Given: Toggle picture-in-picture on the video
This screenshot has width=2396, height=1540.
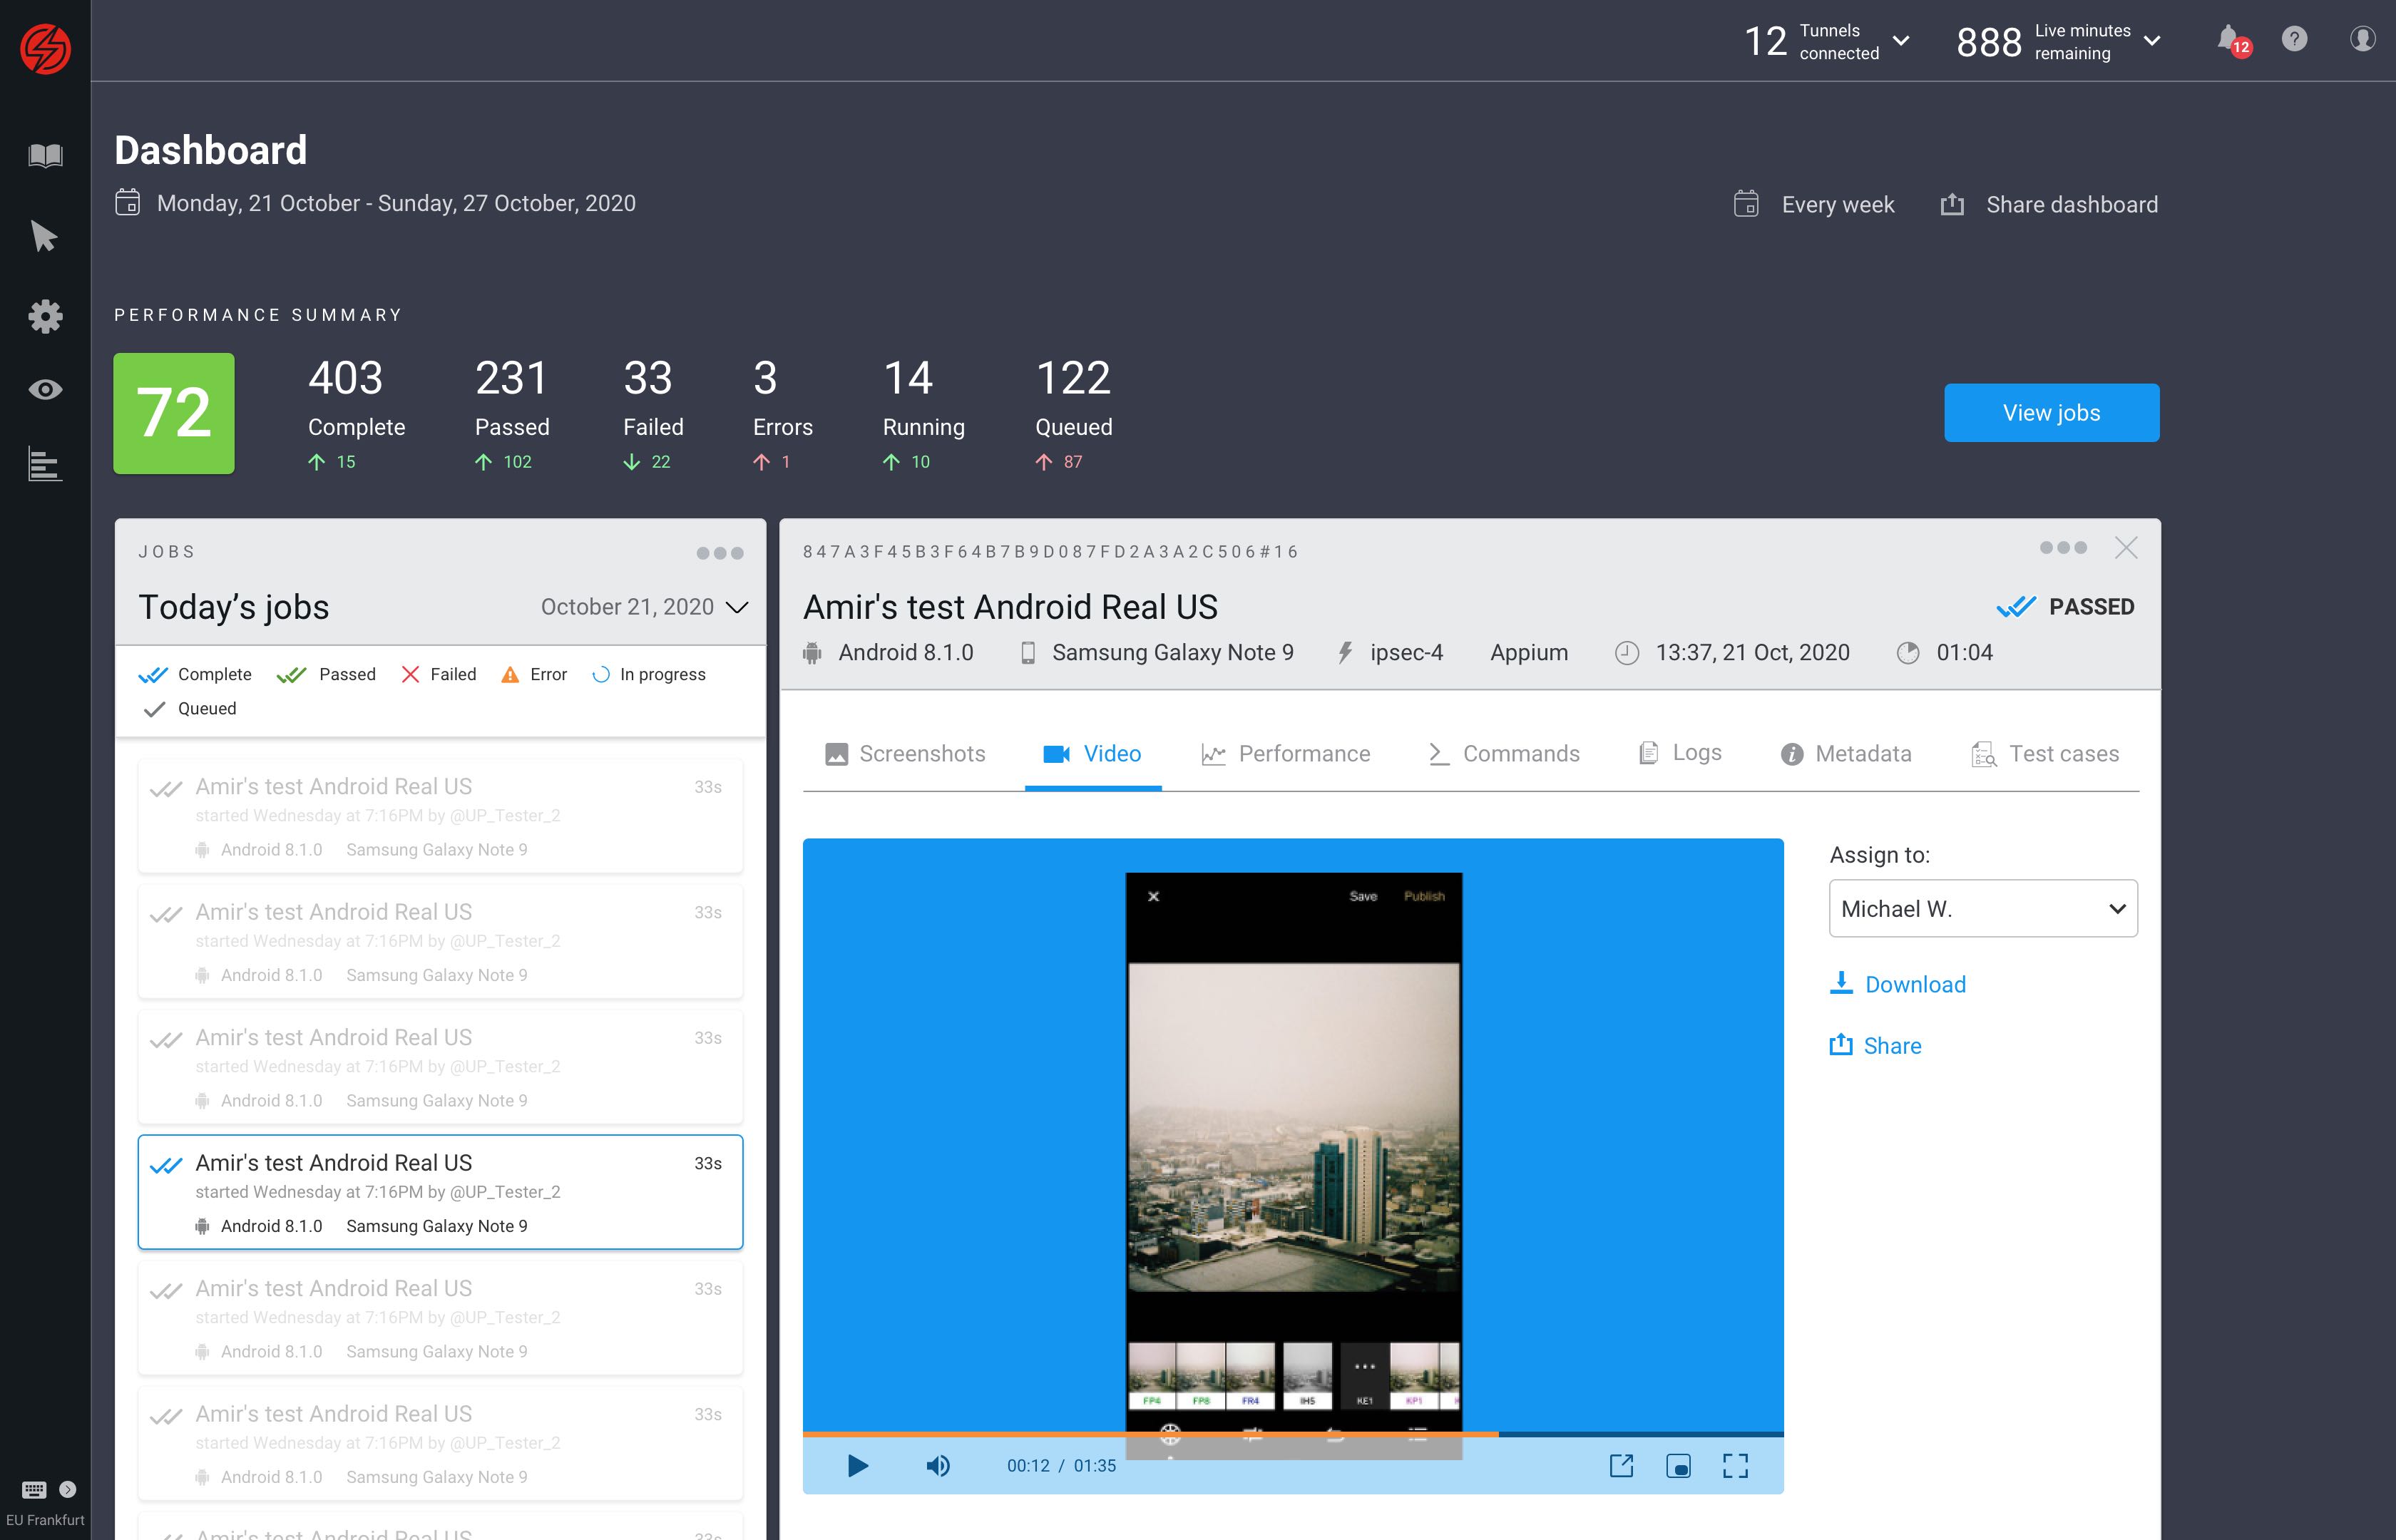Looking at the screenshot, I should tap(1678, 1466).
